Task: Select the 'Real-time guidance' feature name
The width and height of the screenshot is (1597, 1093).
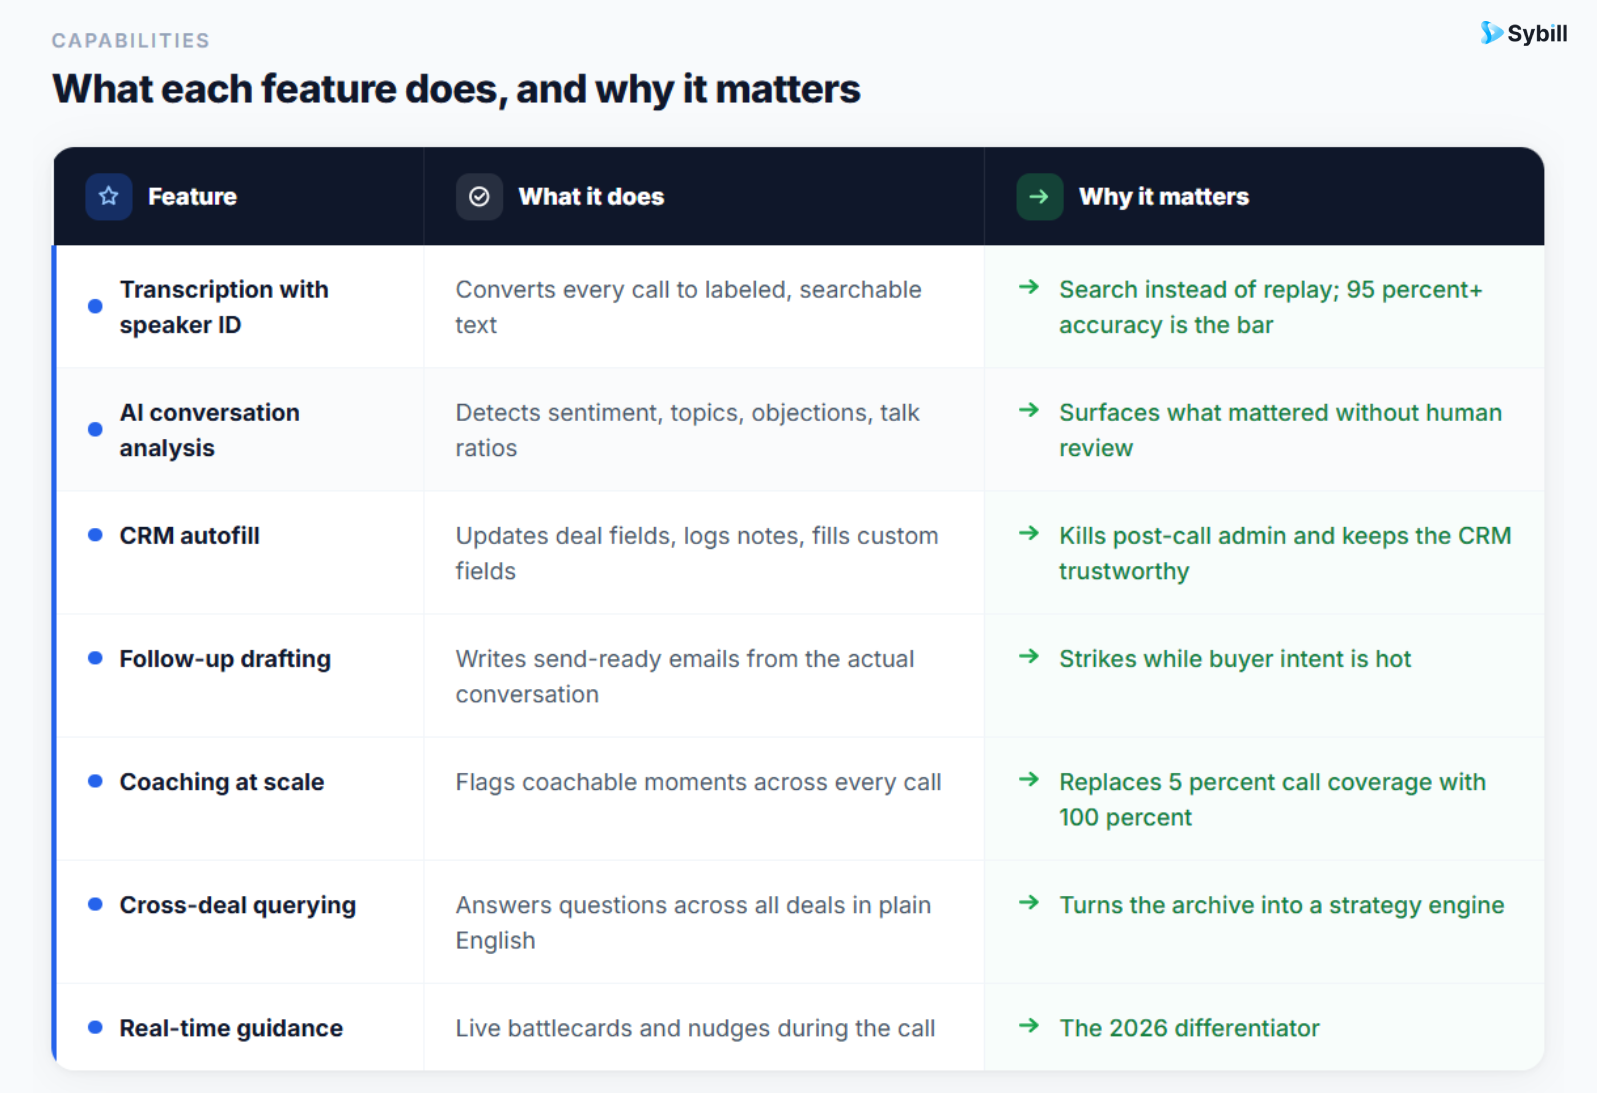Action: [231, 1028]
